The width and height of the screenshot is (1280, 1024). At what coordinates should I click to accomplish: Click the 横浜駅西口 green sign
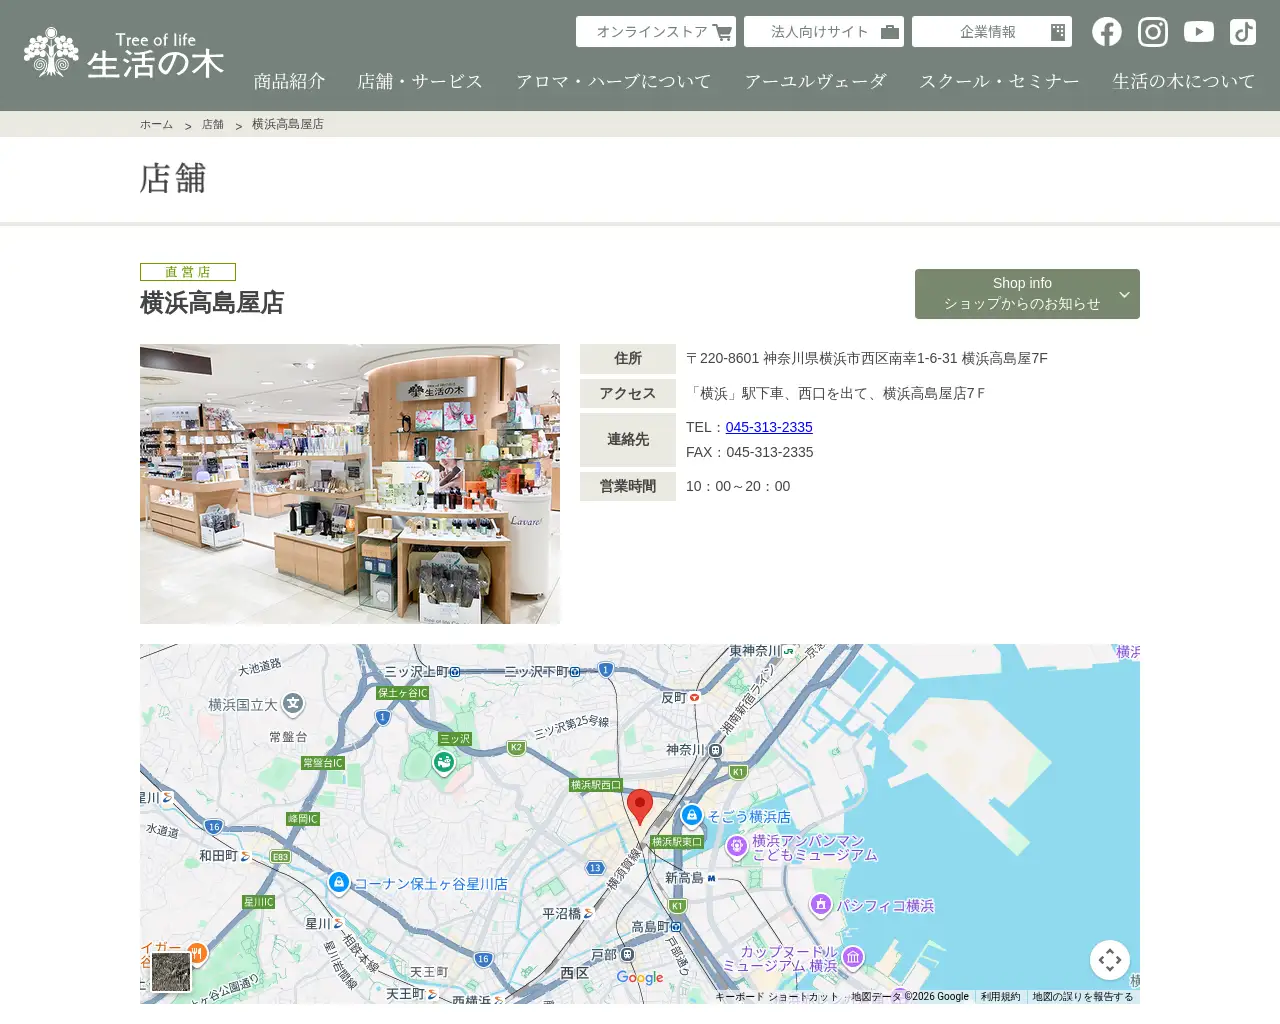point(596,785)
